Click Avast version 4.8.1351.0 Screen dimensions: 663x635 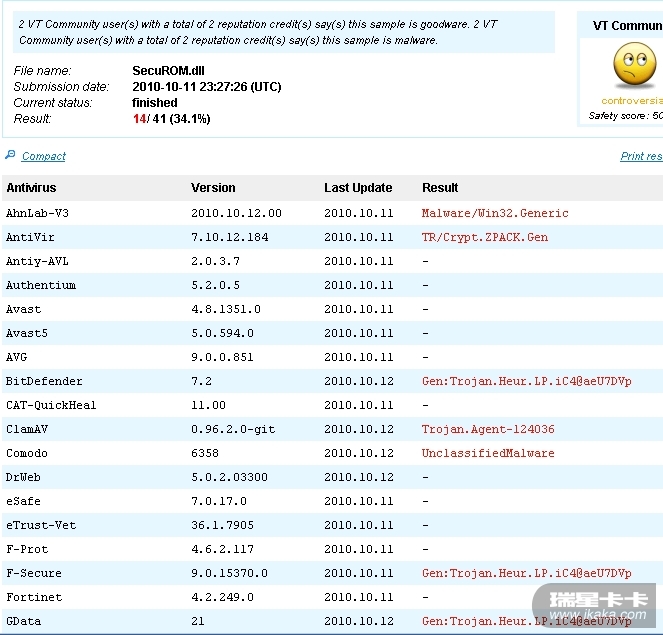point(226,309)
